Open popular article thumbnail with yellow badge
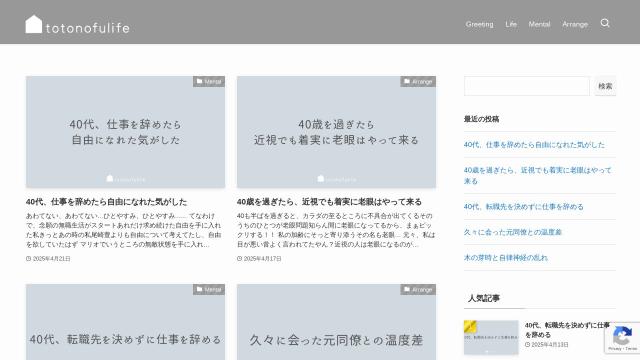 click(x=491, y=338)
